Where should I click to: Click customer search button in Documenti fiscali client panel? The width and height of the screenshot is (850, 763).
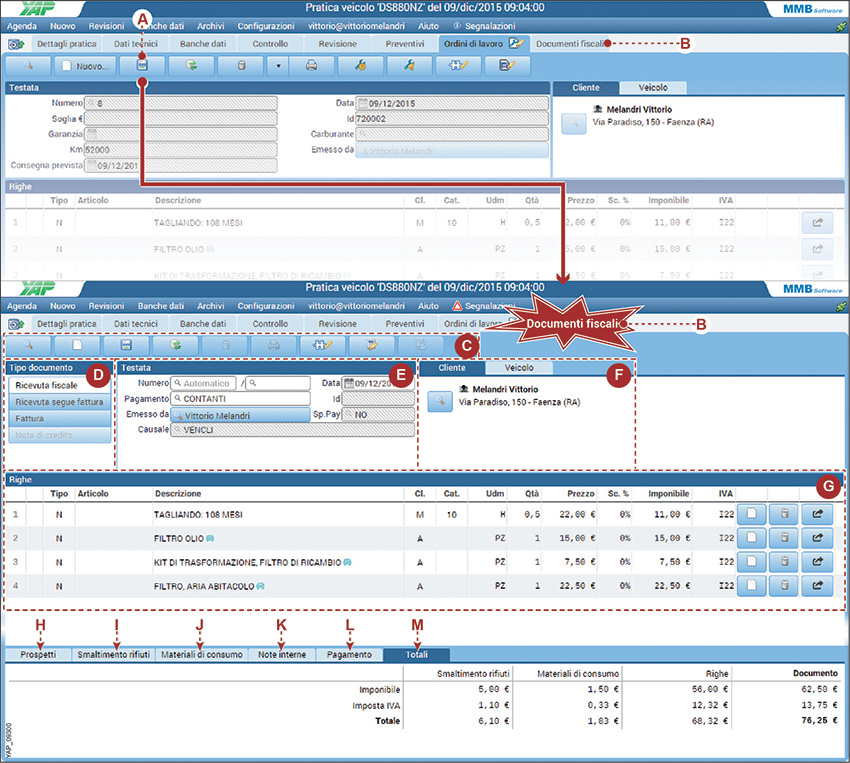click(x=440, y=402)
